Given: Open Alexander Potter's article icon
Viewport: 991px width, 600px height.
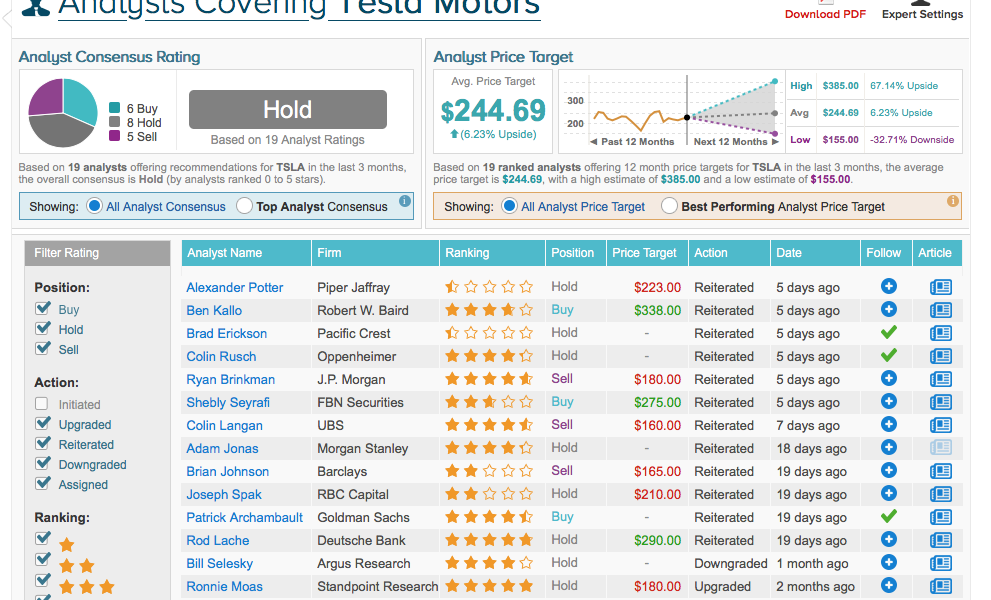Looking at the screenshot, I should (940, 287).
